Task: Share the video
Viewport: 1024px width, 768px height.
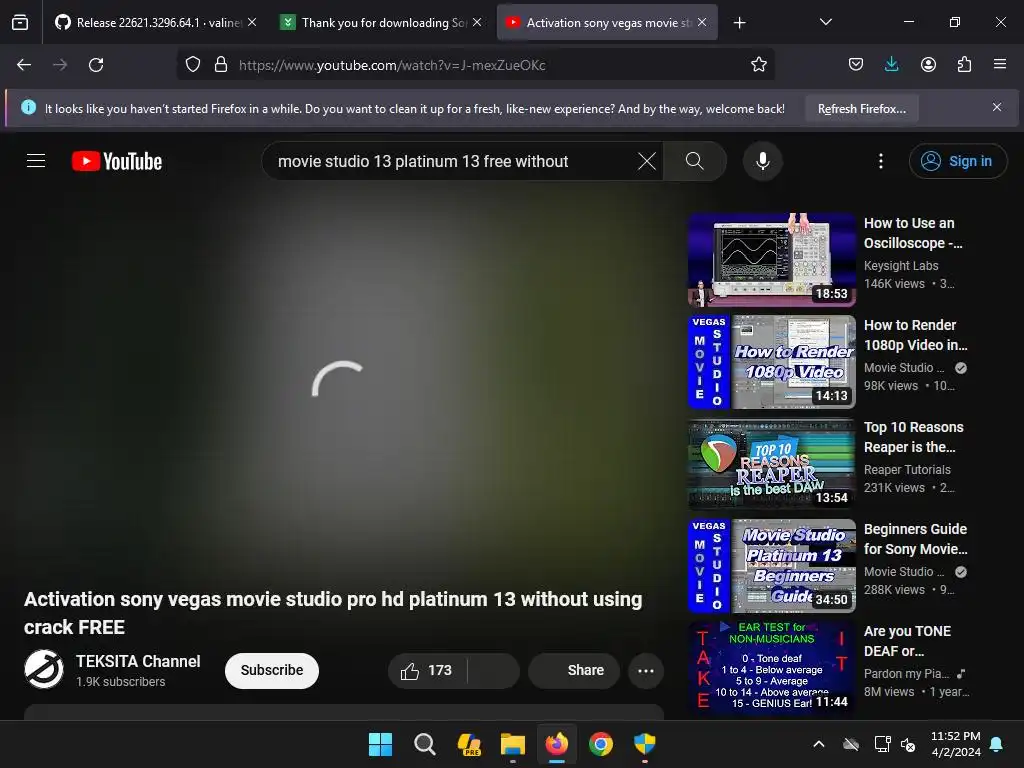Action: 574,671
